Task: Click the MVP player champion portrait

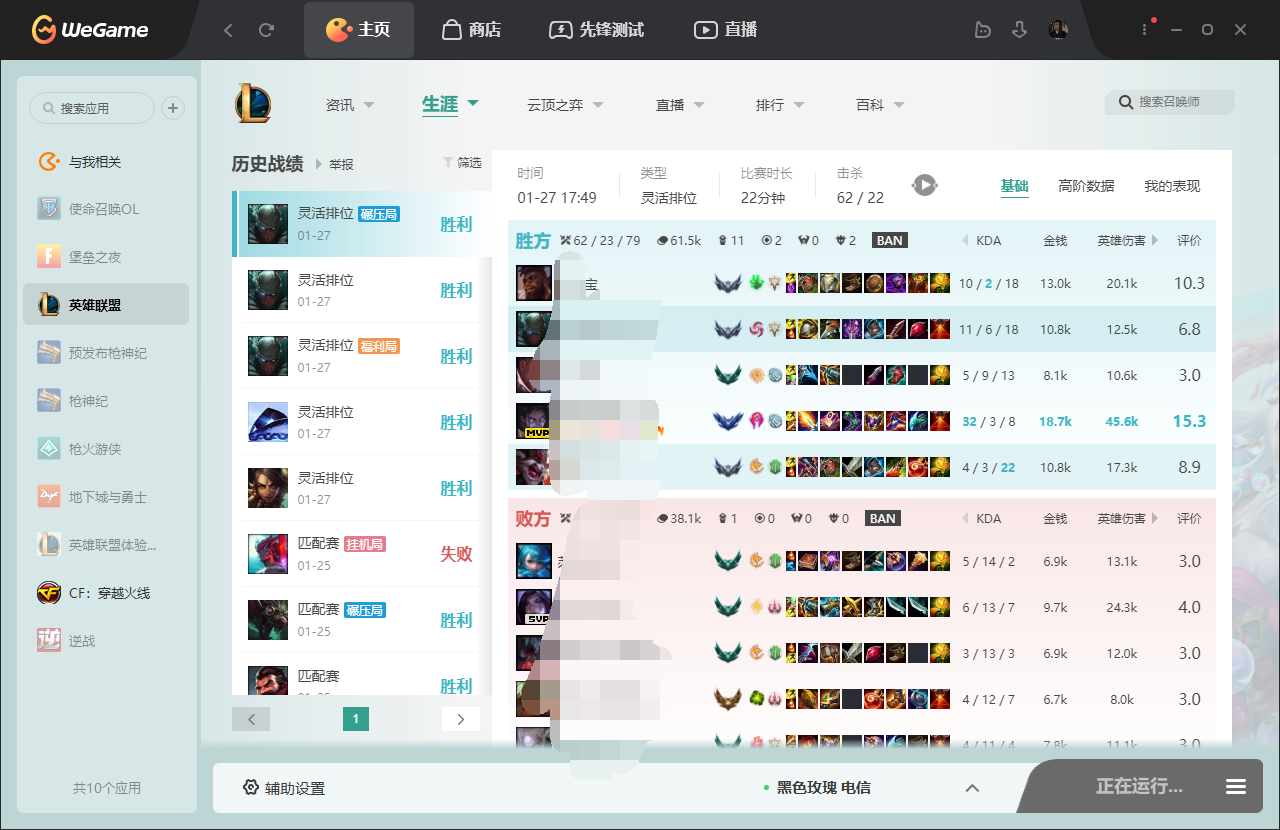Action: pos(534,421)
